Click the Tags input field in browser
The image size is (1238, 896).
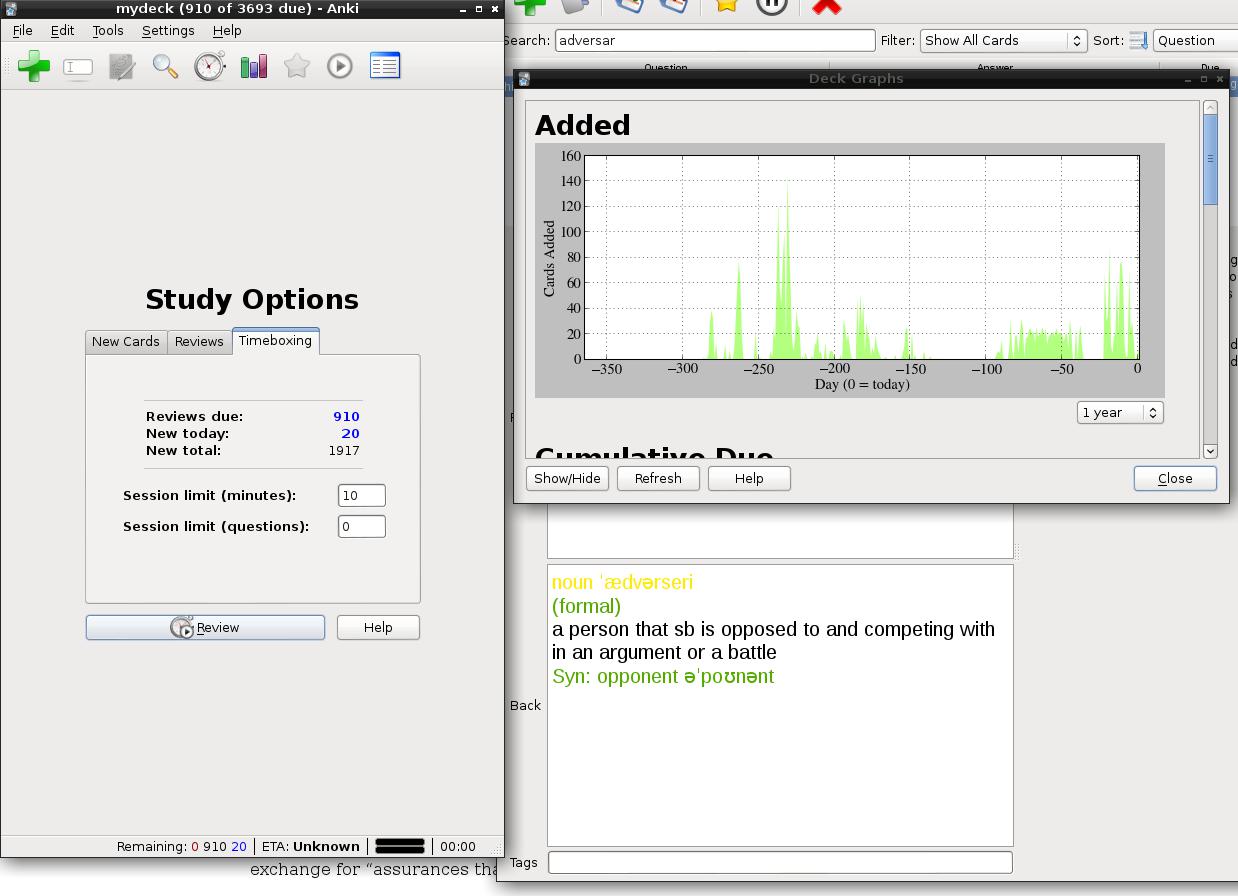(780, 862)
